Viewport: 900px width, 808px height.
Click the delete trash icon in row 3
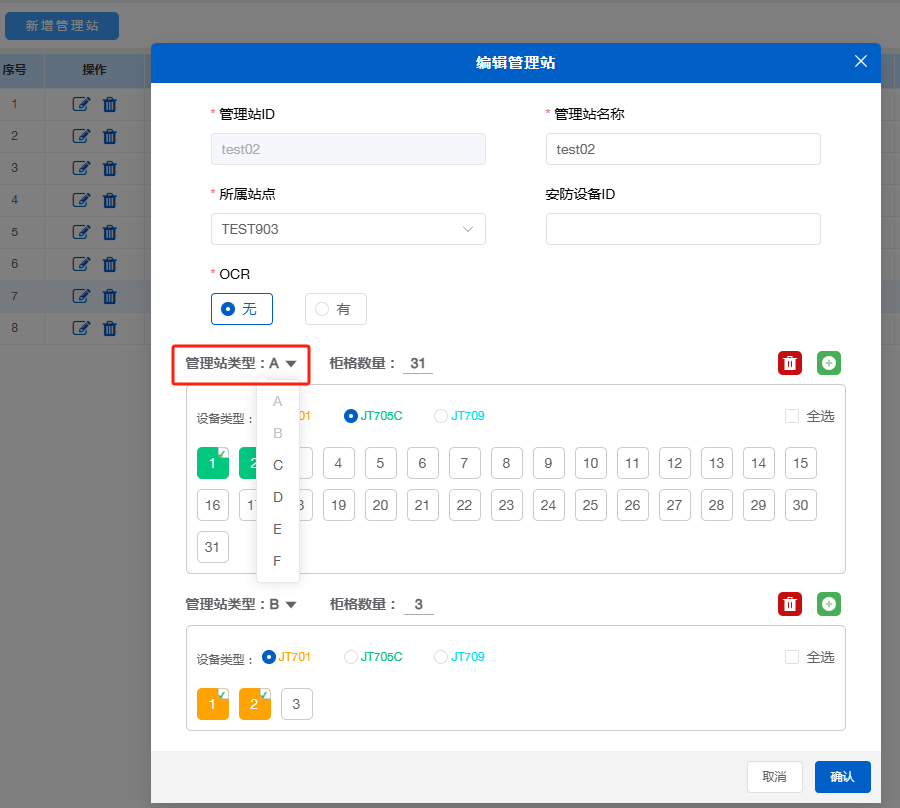point(109,169)
